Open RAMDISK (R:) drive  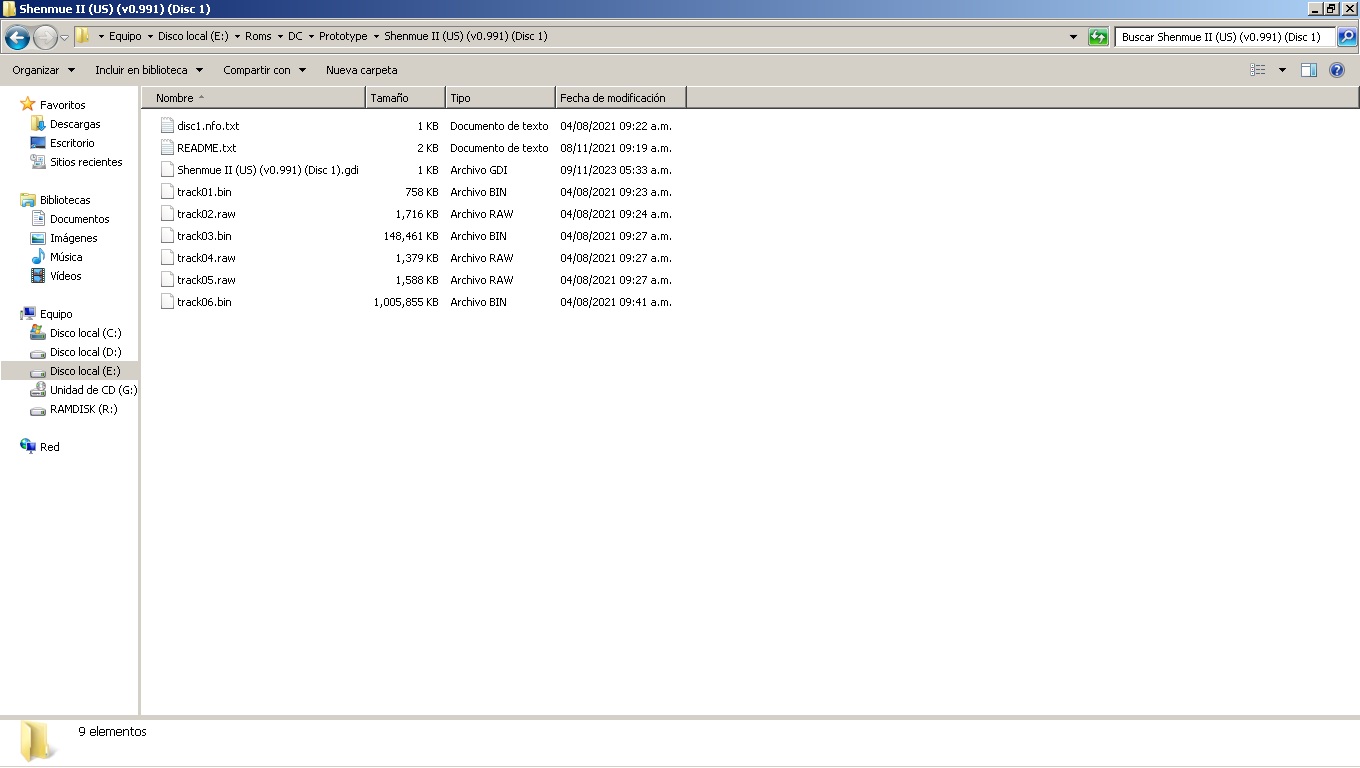[83, 409]
